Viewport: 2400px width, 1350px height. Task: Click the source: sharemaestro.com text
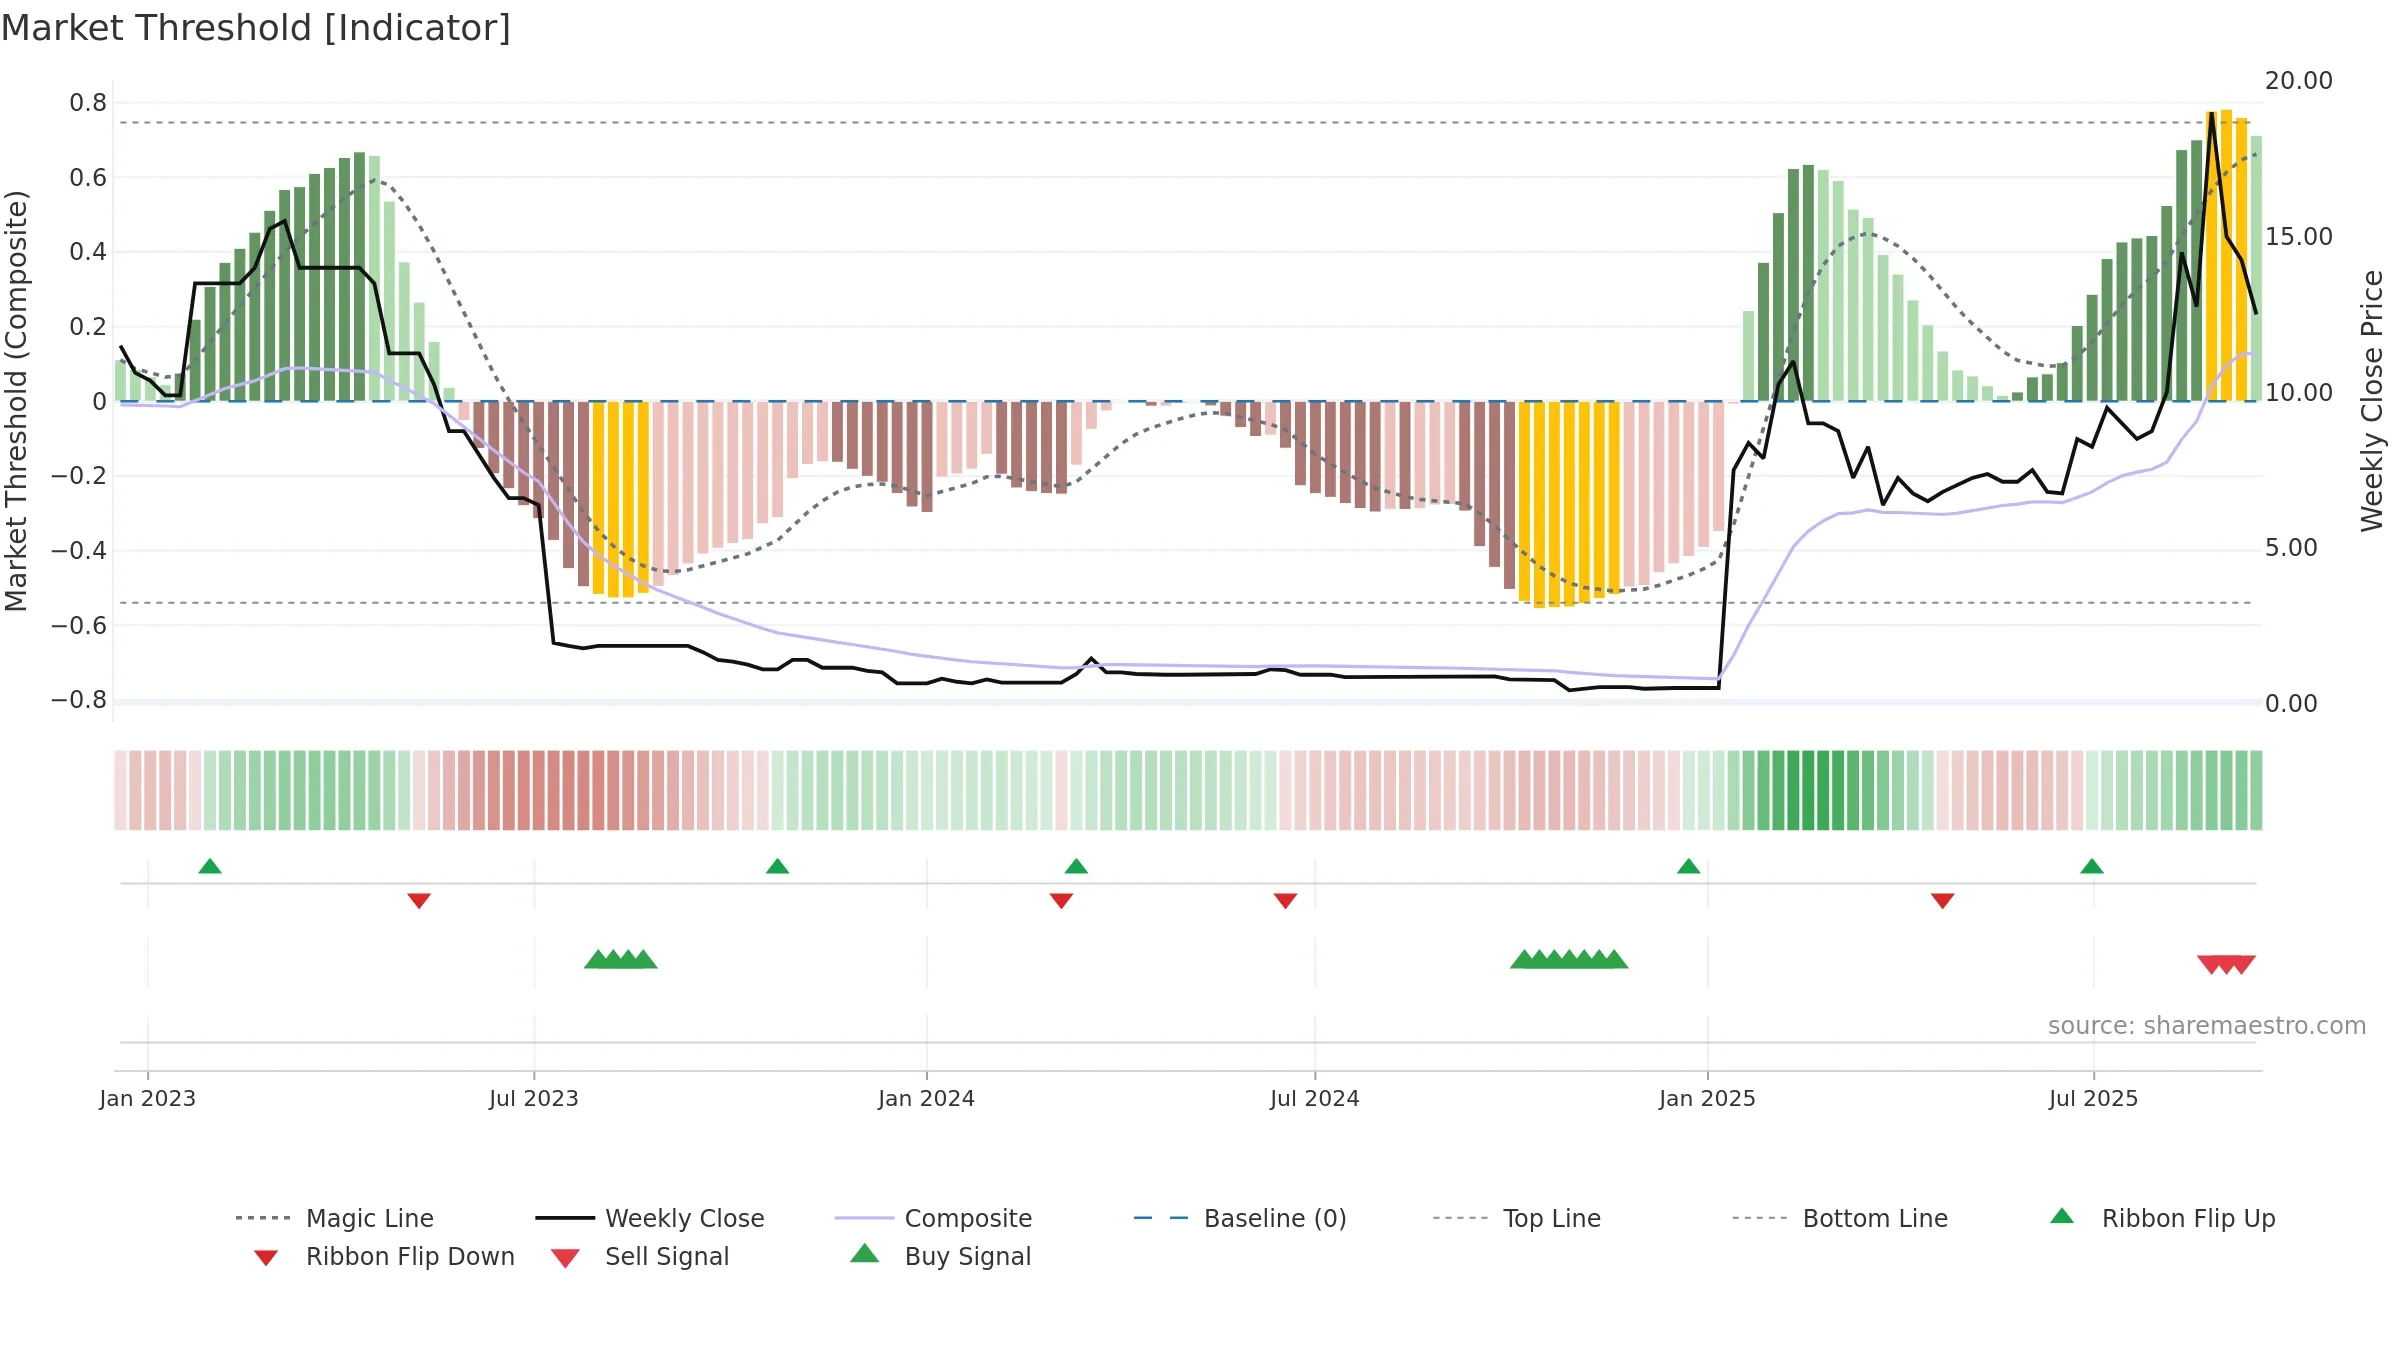click(x=2207, y=1025)
